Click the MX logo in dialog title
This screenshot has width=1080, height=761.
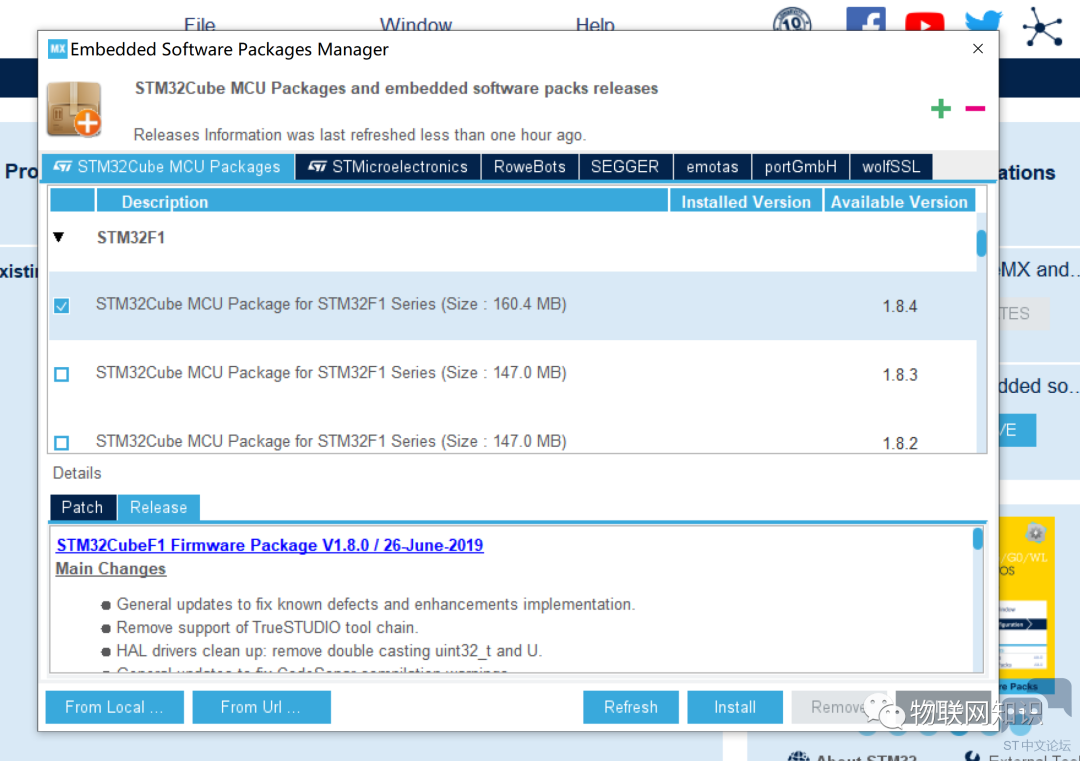coord(58,49)
